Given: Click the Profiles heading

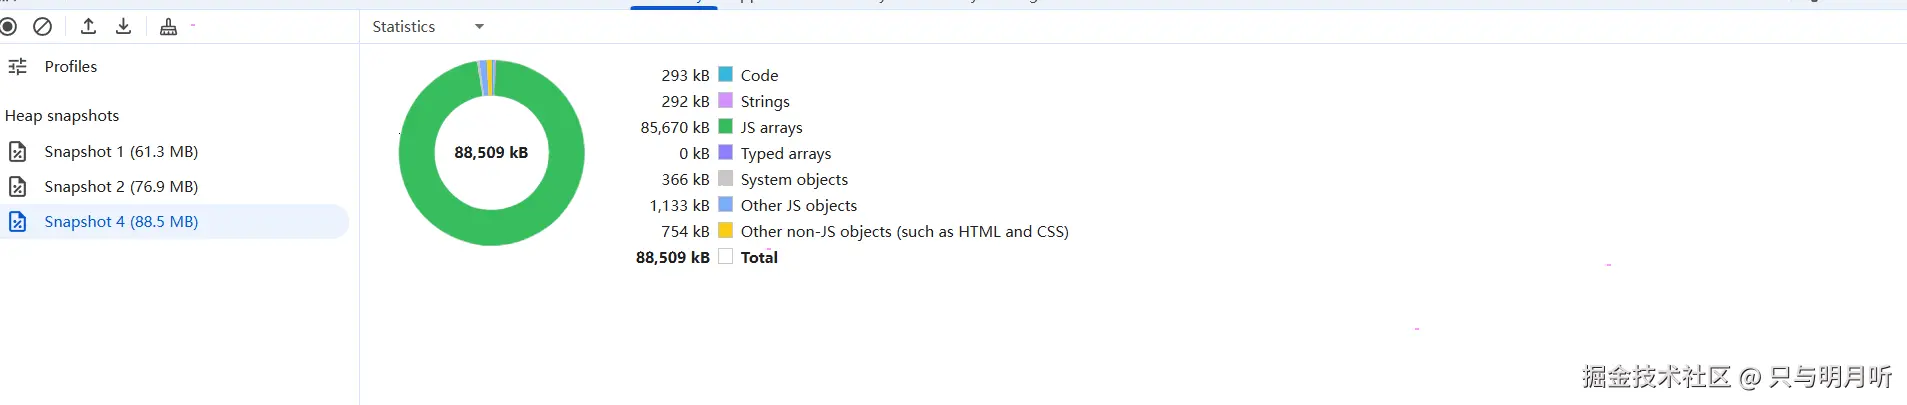Looking at the screenshot, I should pyautogui.click(x=71, y=67).
